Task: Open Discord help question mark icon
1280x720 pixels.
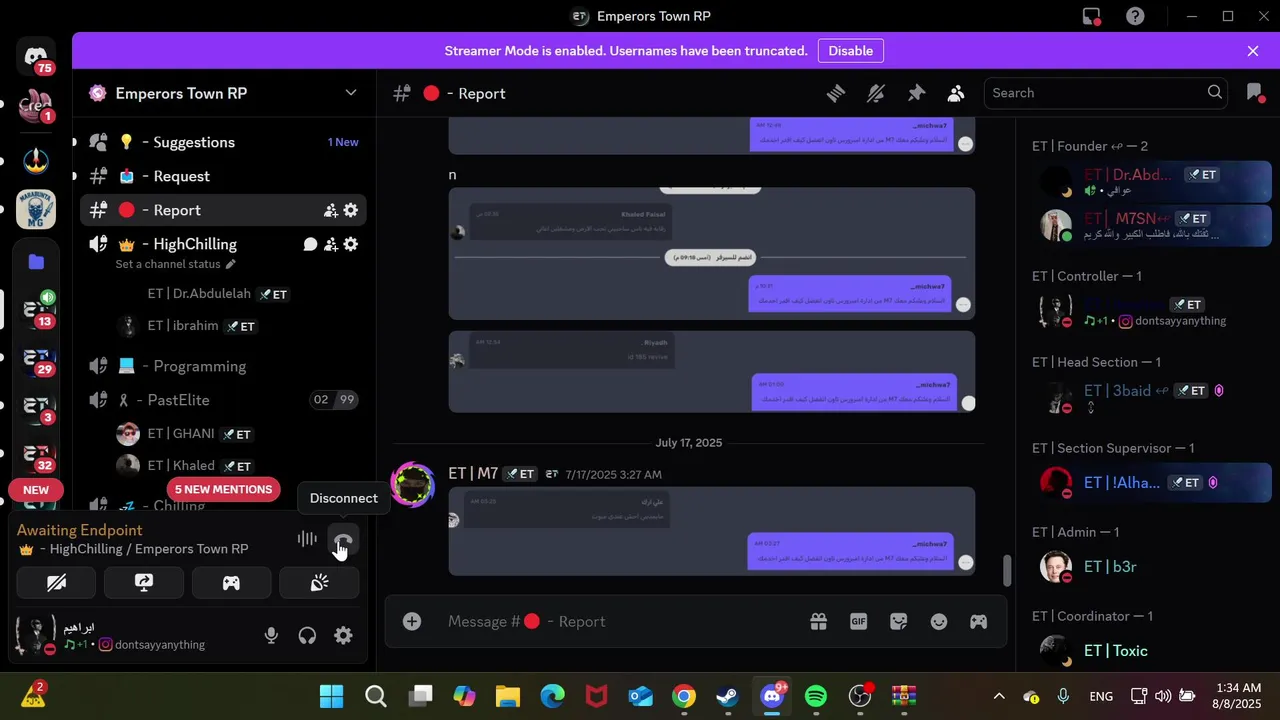Action: (x=1135, y=16)
